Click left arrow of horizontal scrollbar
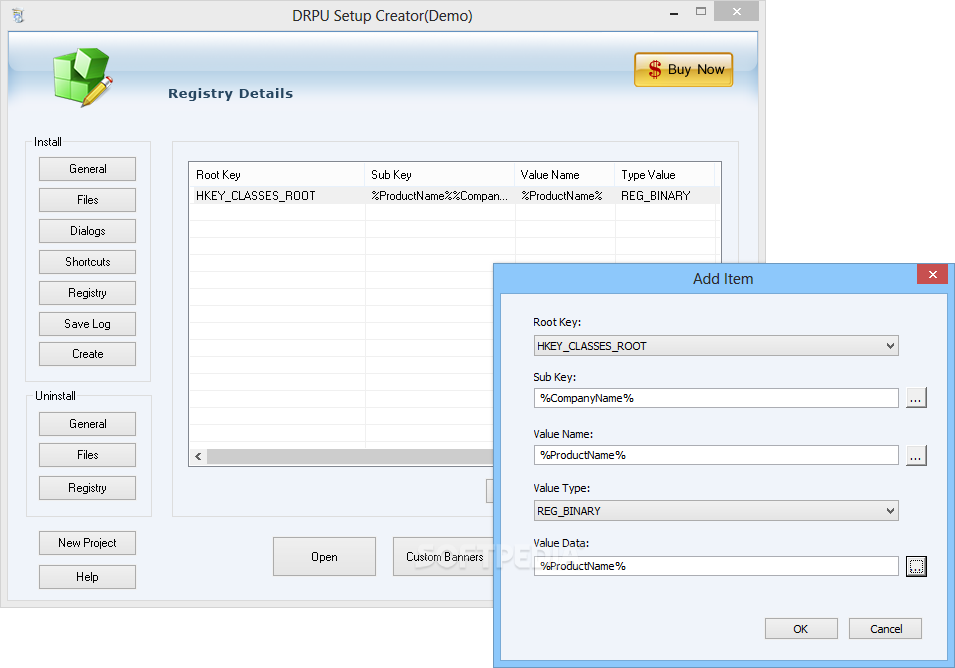Image resolution: width=955 pixels, height=668 pixels. pos(198,456)
